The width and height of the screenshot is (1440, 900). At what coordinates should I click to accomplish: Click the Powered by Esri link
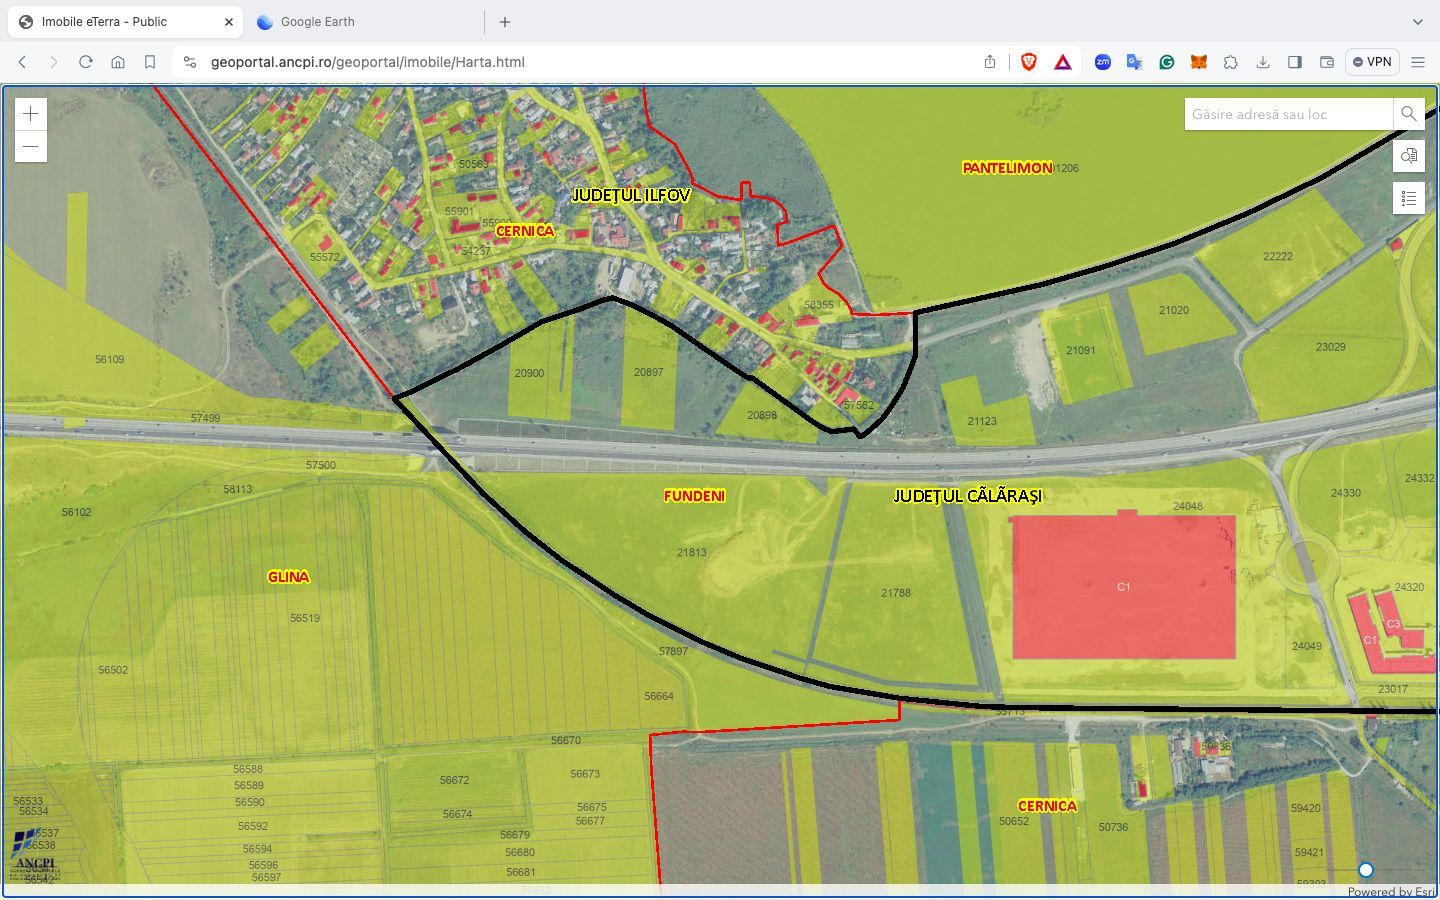point(1390,892)
